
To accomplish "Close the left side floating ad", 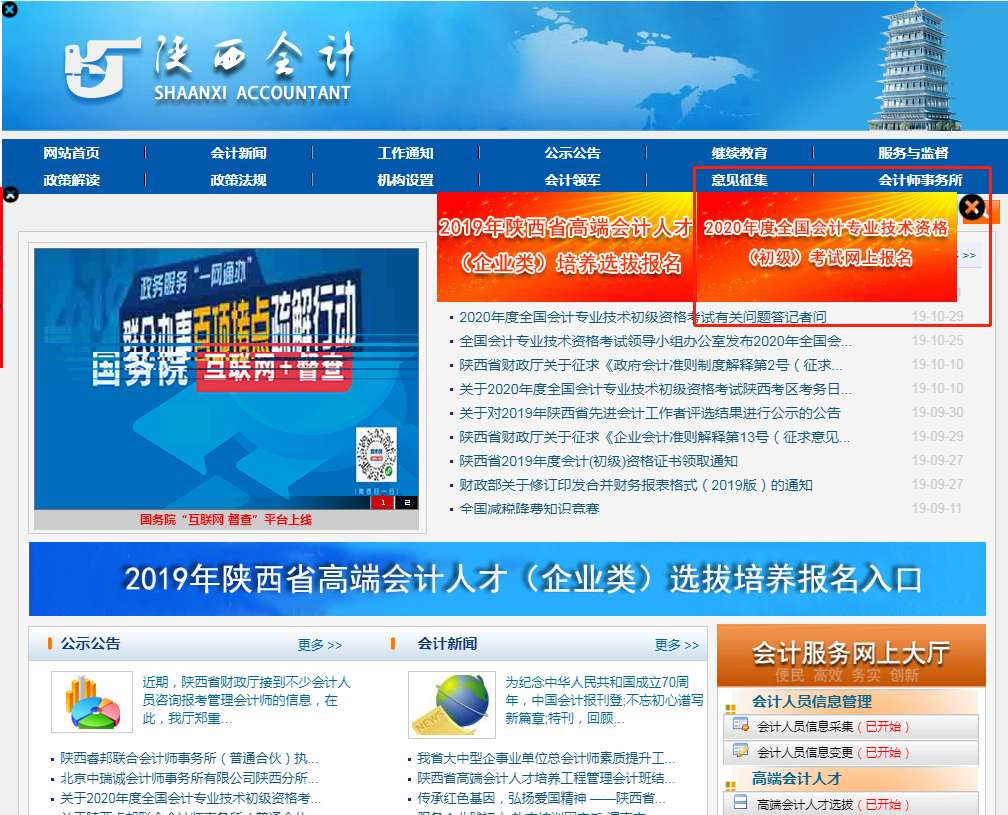I will (10, 194).
